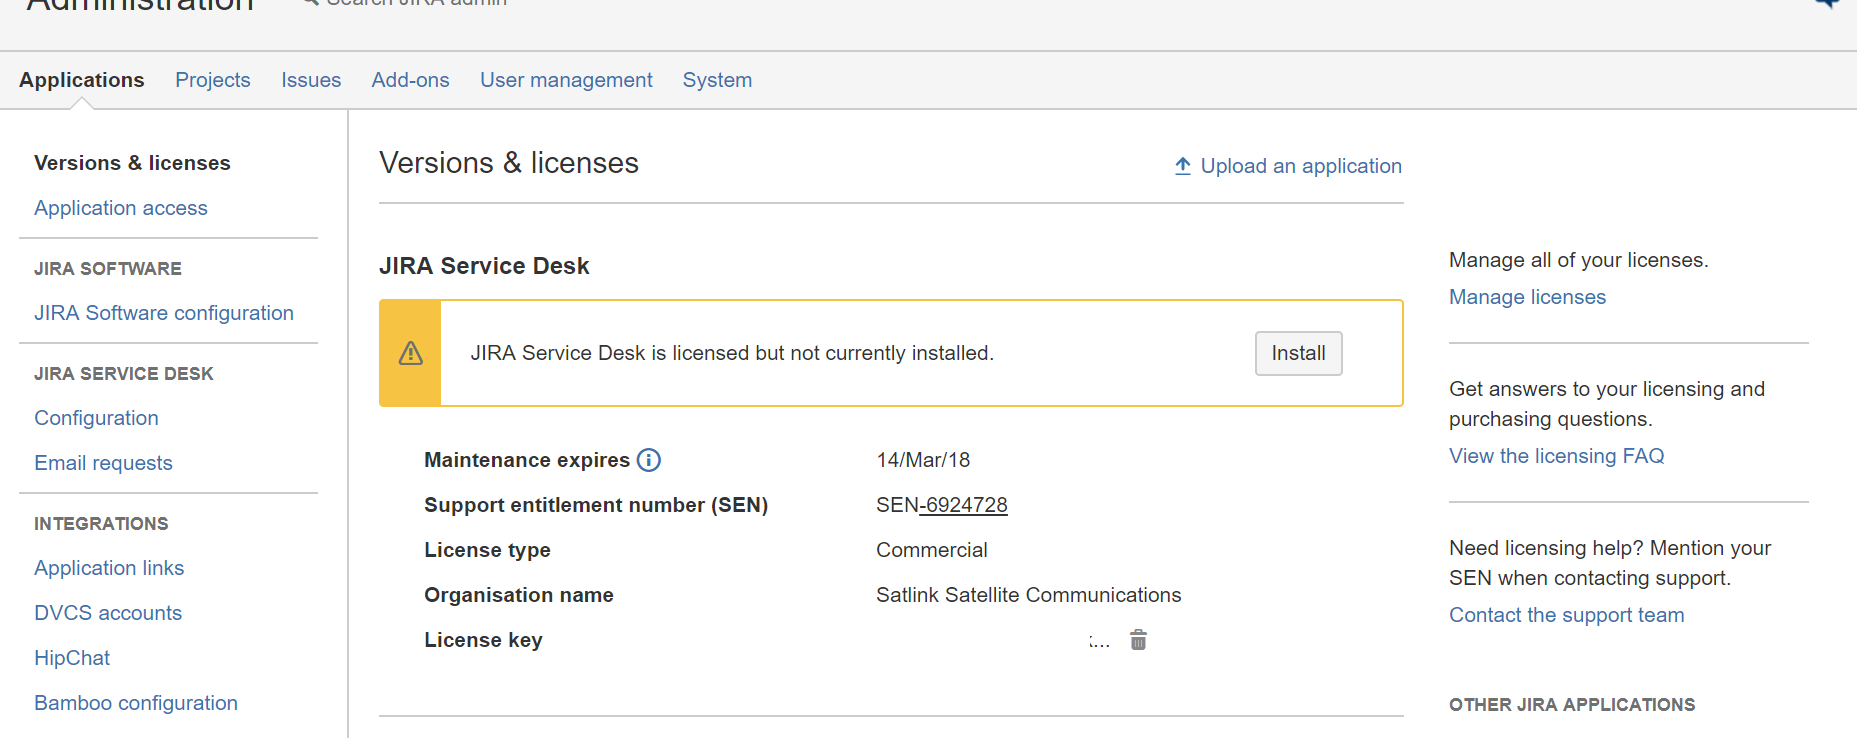The image size is (1857, 738).
Task: View the licensing FAQ
Action: point(1556,456)
